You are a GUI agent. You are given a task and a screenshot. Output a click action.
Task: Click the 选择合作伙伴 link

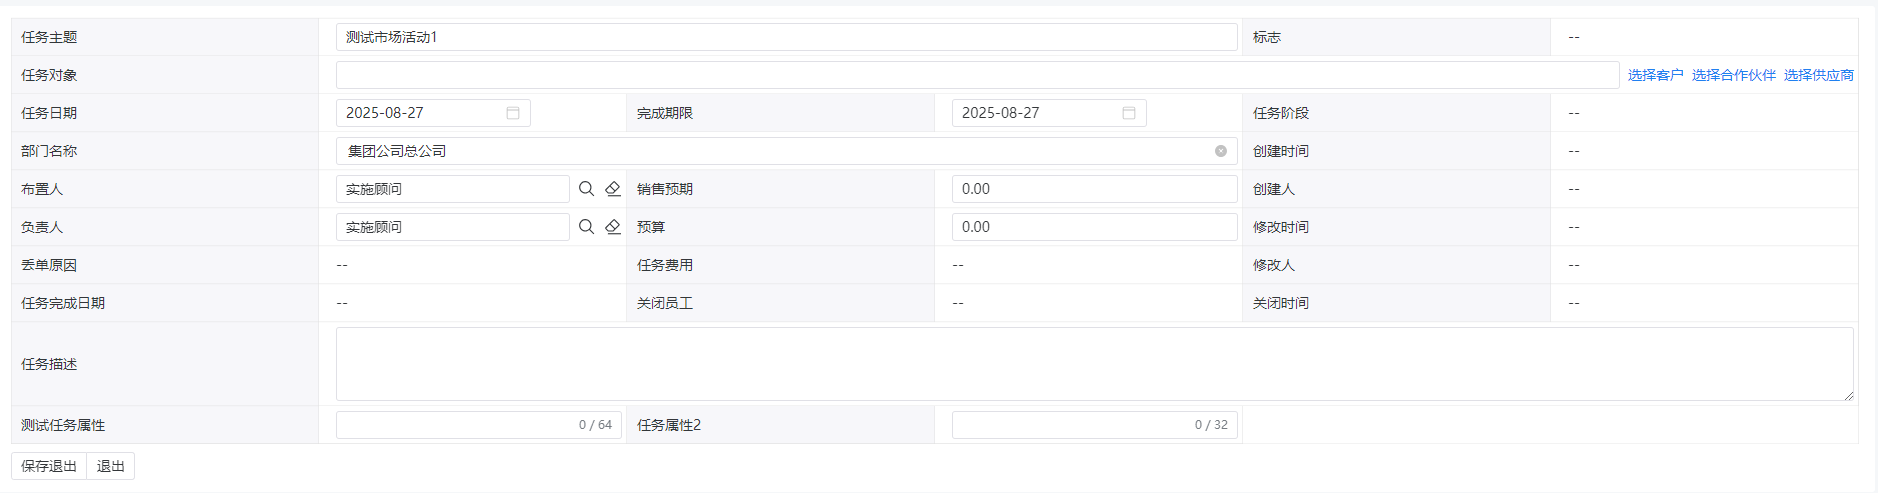pyautogui.click(x=1733, y=75)
